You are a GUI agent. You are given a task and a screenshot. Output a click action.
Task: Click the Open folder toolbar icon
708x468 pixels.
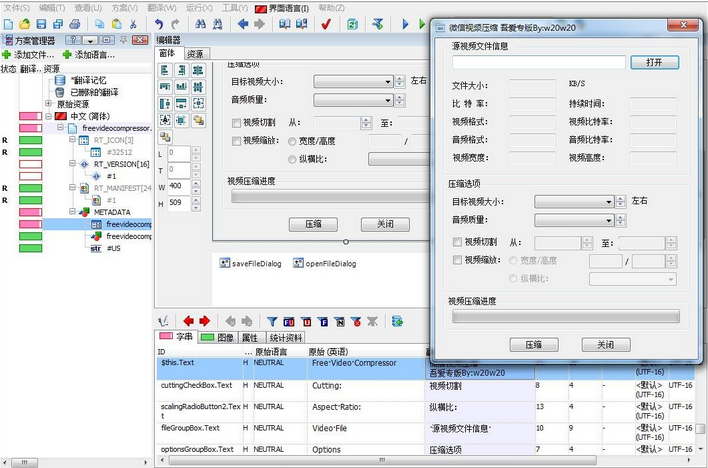click(x=24, y=24)
